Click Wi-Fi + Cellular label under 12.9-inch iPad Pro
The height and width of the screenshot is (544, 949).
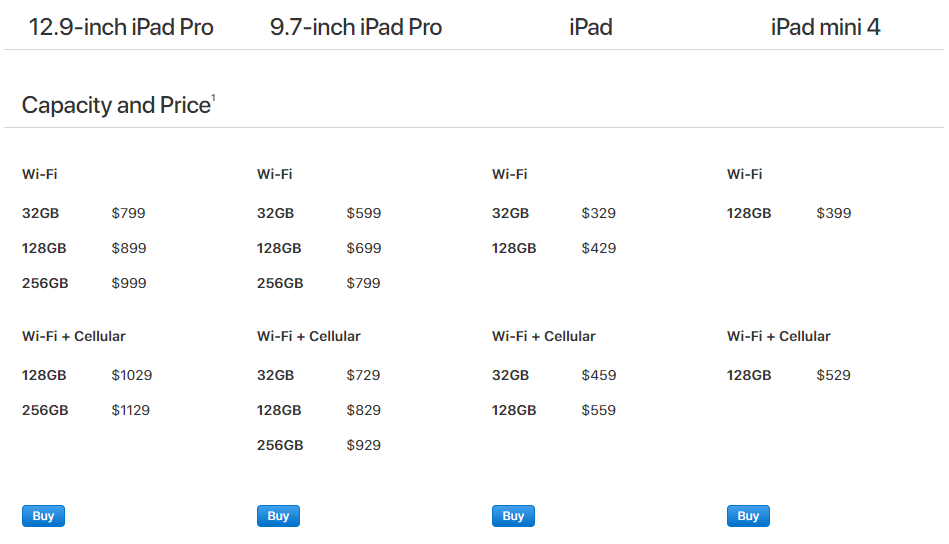pyautogui.click(x=74, y=336)
